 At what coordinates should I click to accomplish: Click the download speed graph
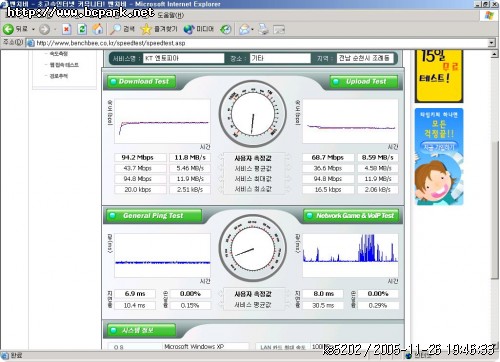tap(162, 121)
